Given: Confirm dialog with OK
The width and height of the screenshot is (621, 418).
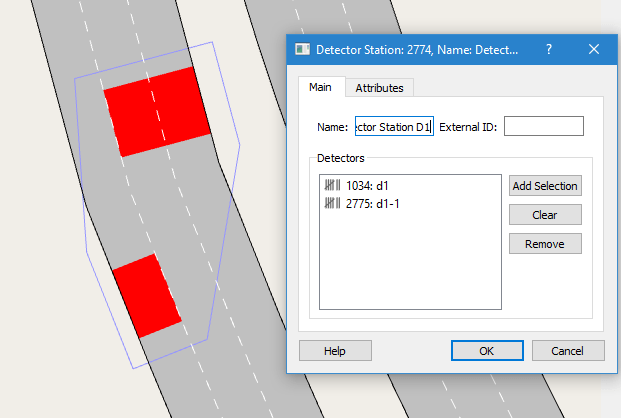Looking at the screenshot, I should tap(487, 351).
